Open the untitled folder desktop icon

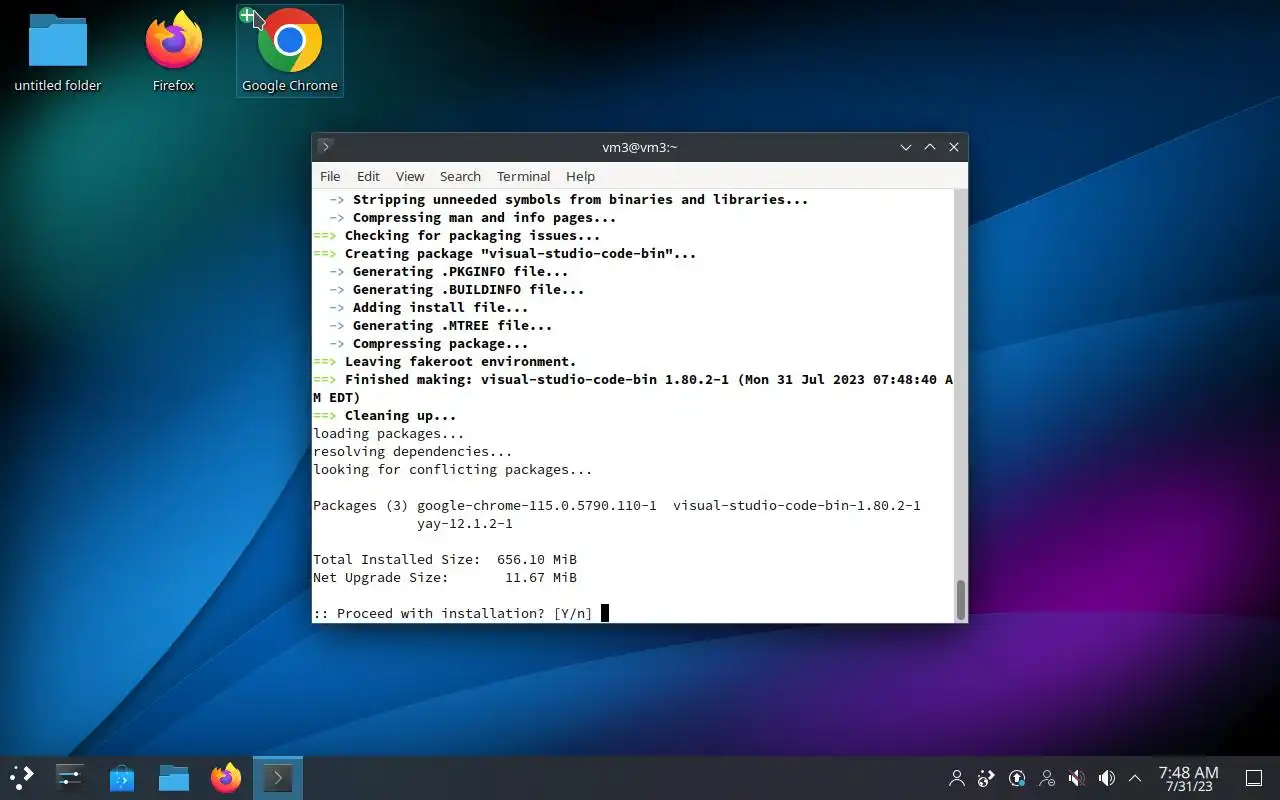(58, 52)
